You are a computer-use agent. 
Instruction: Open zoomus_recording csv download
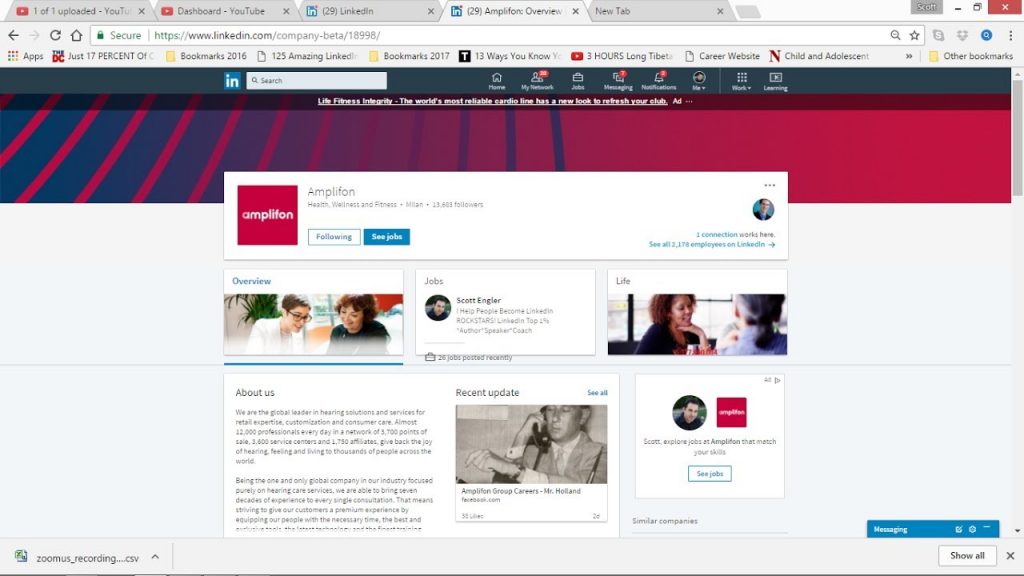point(78,558)
